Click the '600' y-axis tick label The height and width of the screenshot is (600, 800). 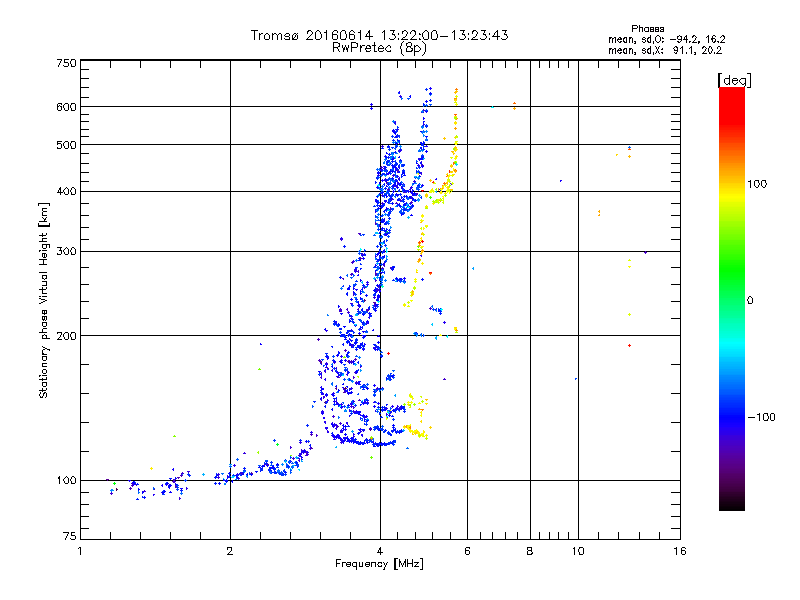(x=66, y=107)
